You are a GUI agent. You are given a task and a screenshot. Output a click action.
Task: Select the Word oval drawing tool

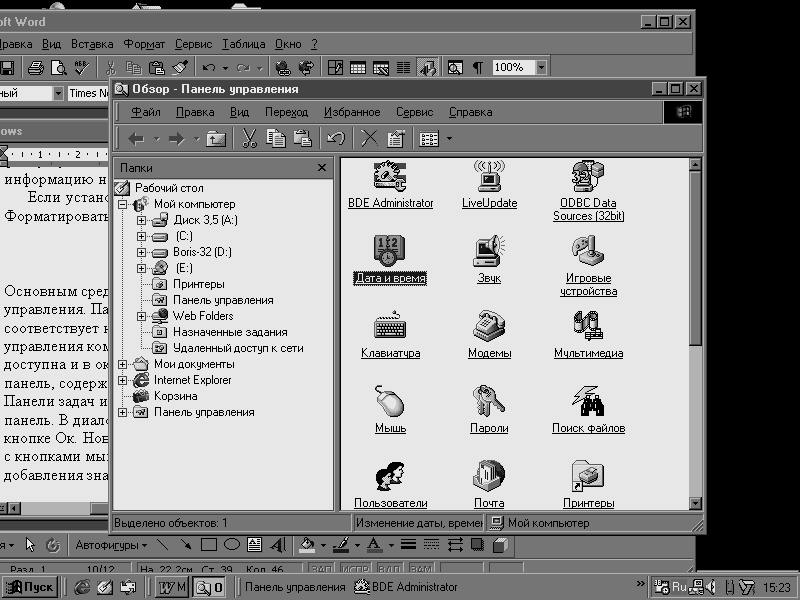(232, 545)
